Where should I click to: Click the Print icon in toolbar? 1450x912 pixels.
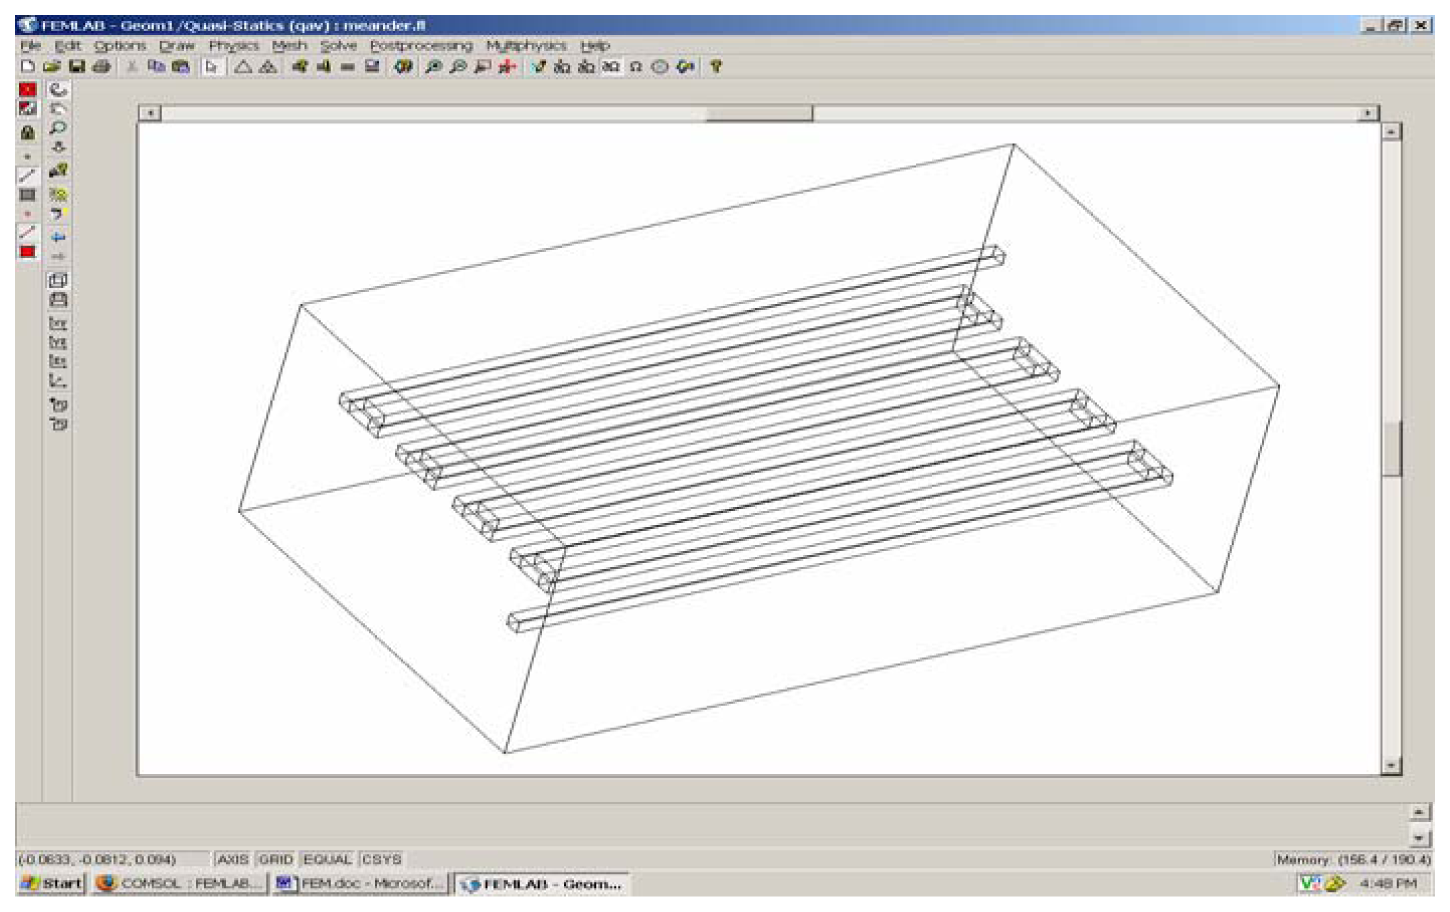coord(101,67)
